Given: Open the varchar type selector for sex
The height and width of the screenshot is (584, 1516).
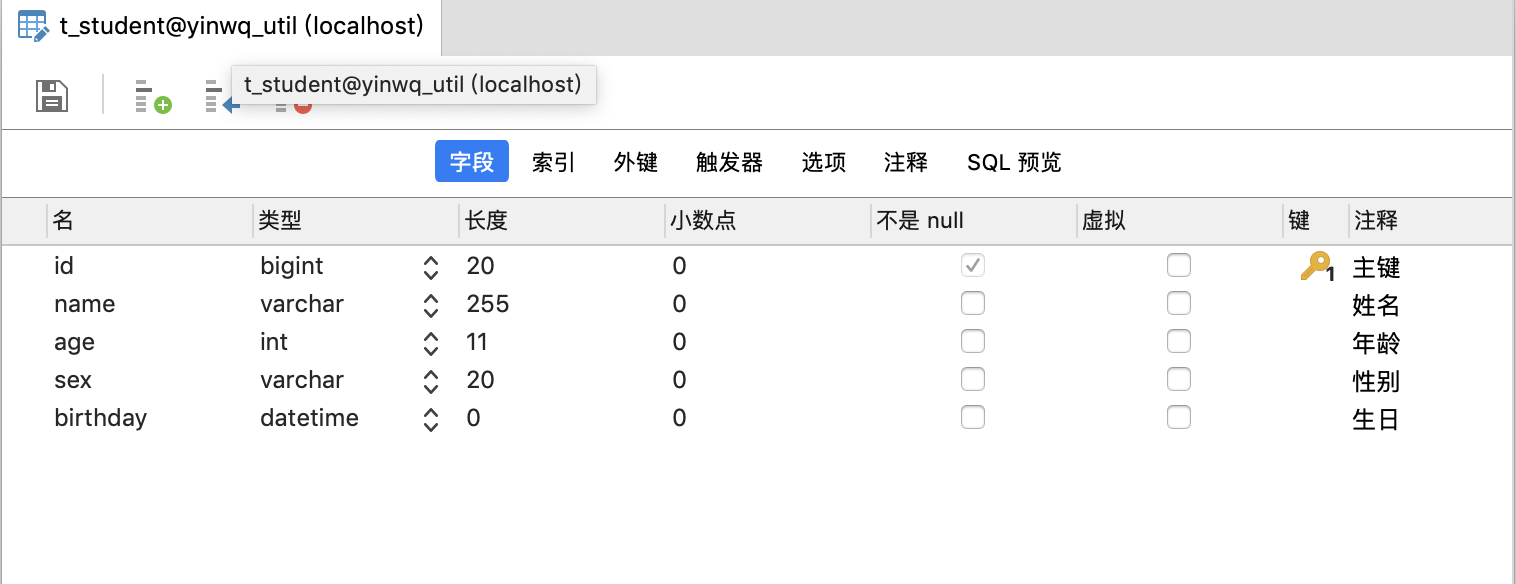Looking at the screenshot, I should [430, 380].
